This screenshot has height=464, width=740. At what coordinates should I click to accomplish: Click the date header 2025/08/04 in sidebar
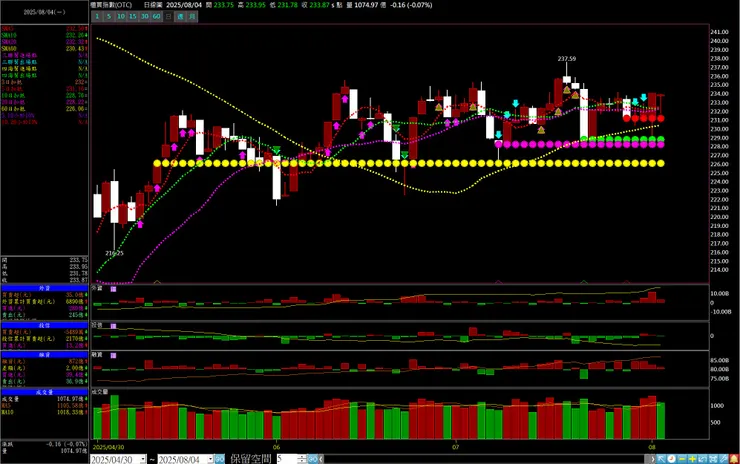click(44, 12)
